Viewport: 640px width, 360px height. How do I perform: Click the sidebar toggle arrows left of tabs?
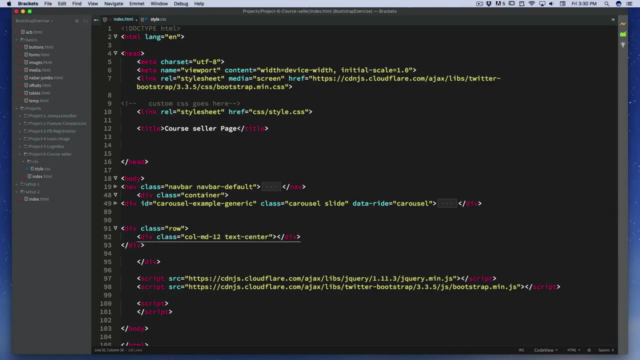(96, 20)
